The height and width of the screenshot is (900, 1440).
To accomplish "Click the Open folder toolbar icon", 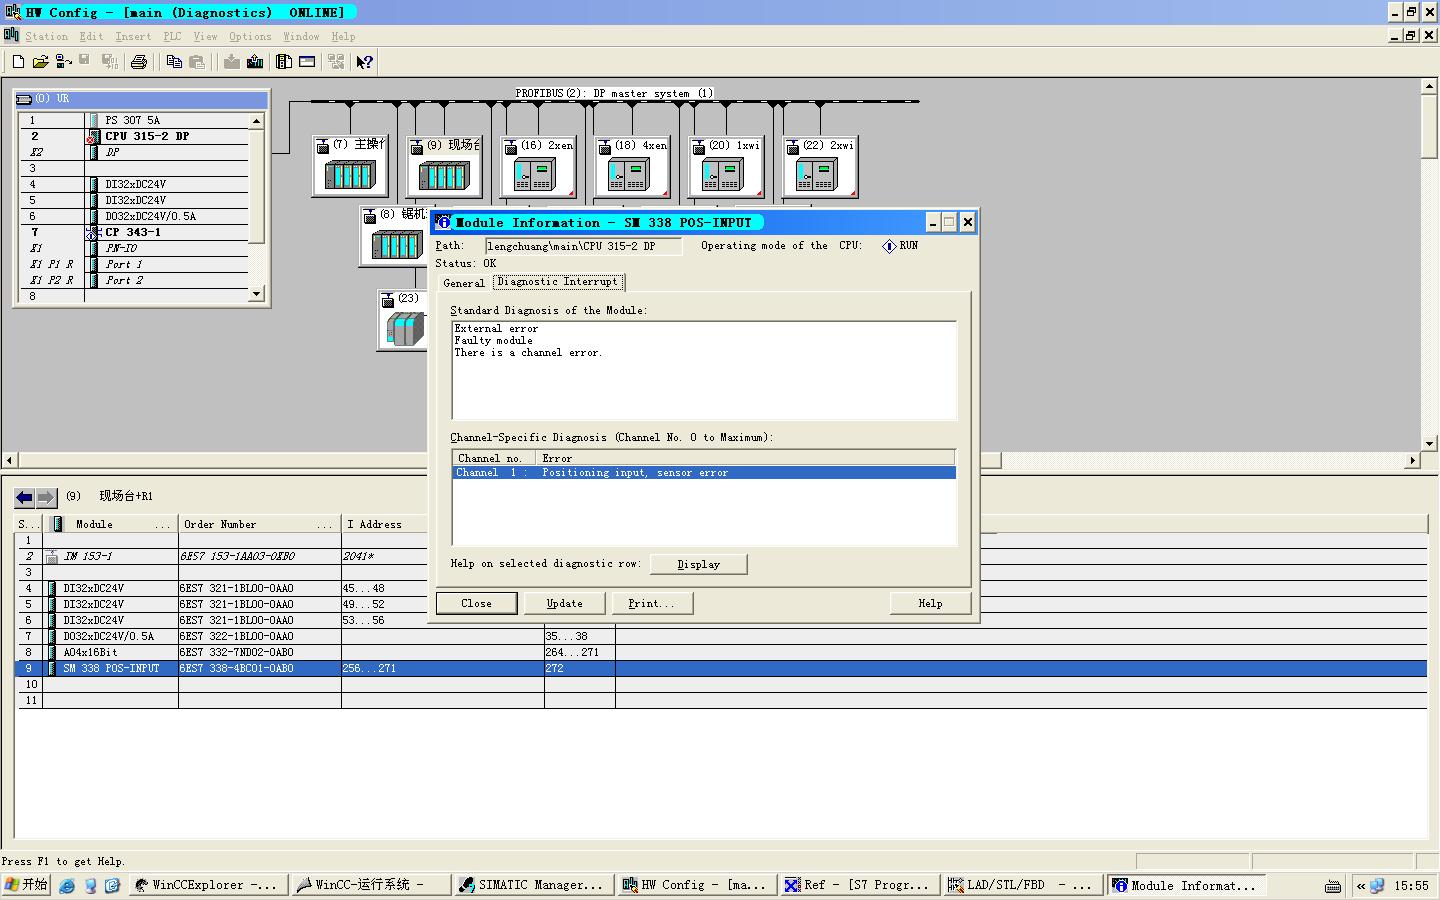I will pyautogui.click(x=41, y=62).
